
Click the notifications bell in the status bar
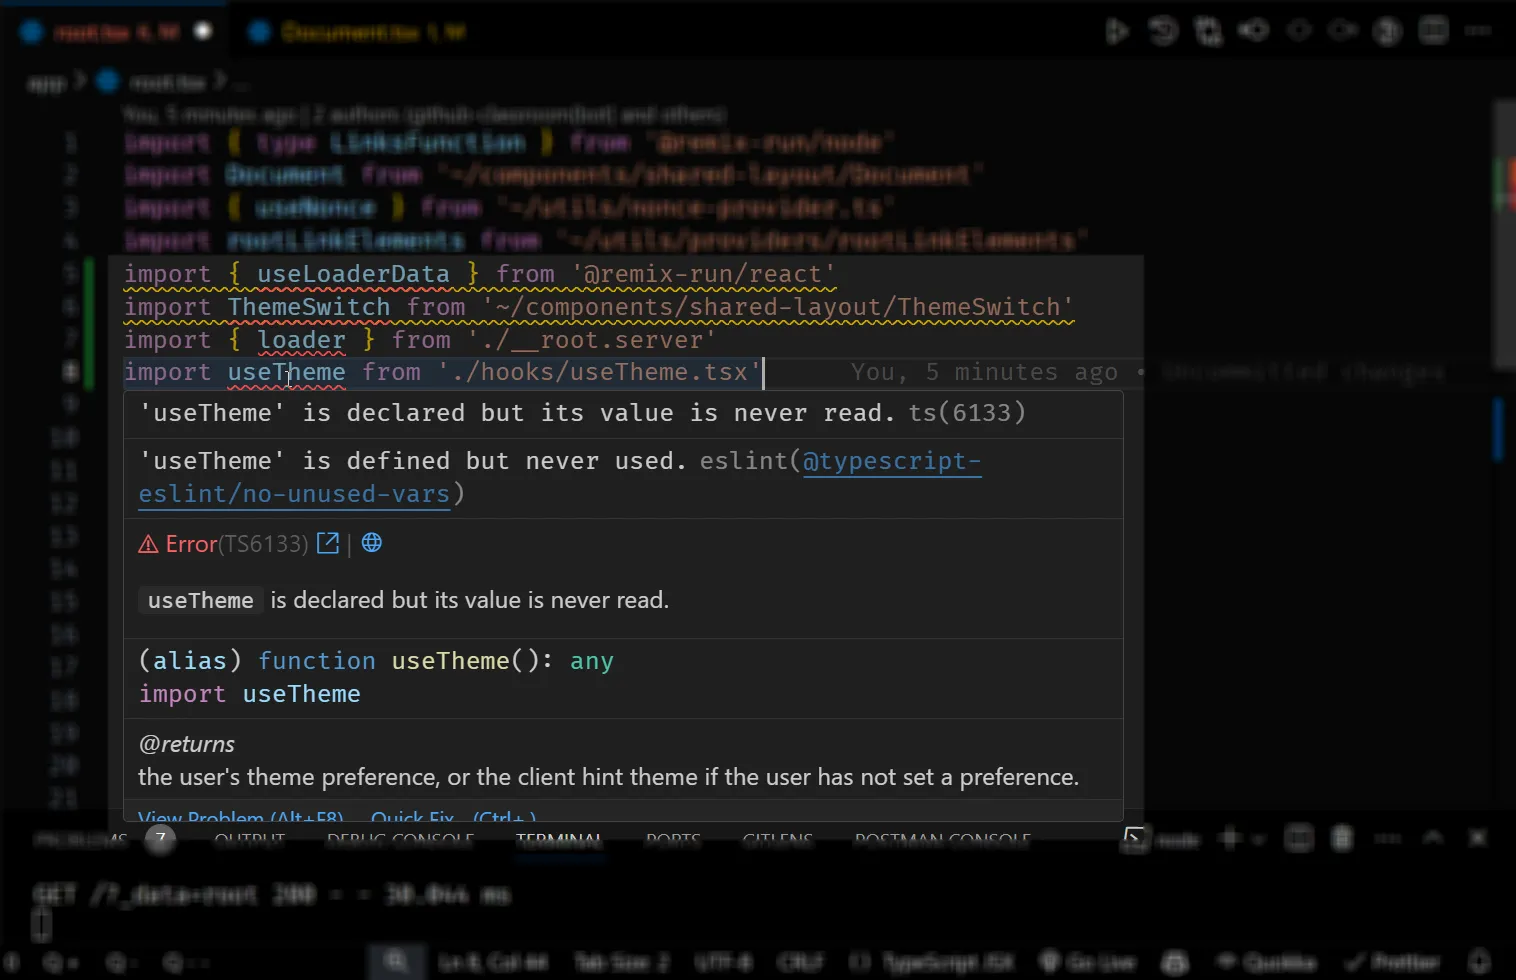(x=1479, y=961)
